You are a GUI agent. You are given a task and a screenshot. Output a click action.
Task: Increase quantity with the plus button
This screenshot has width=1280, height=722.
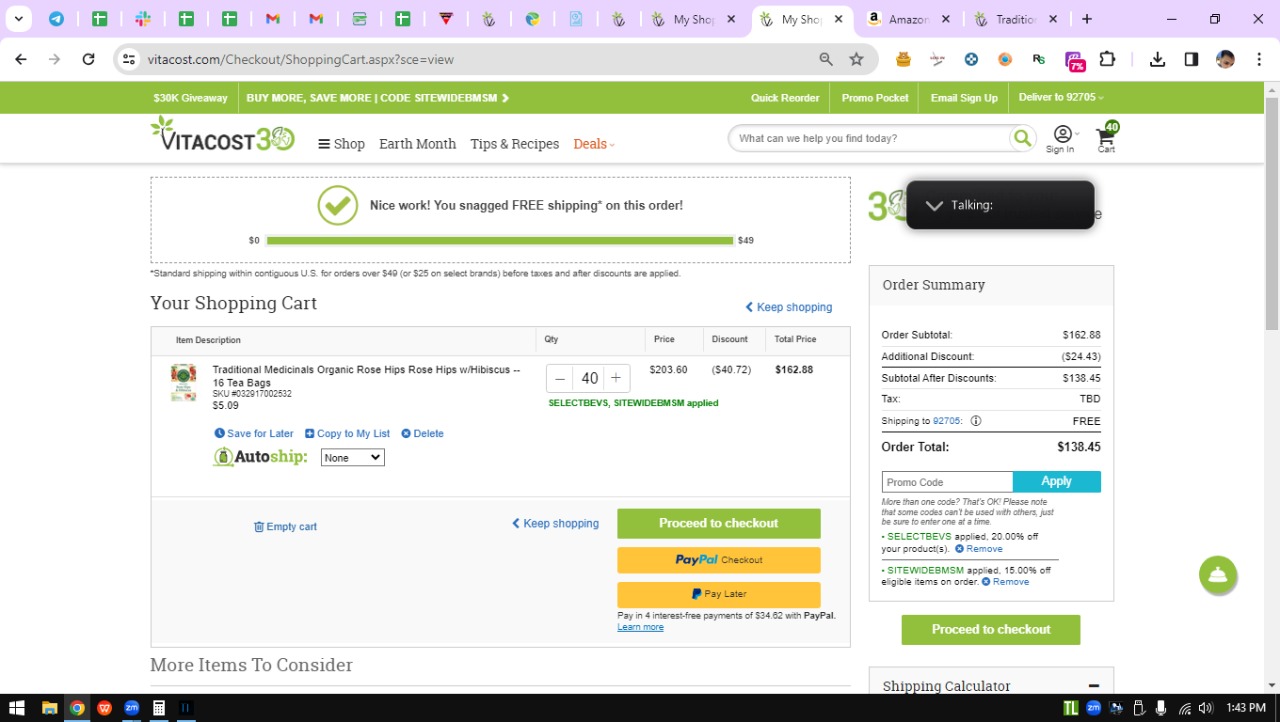tap(616, 378)
